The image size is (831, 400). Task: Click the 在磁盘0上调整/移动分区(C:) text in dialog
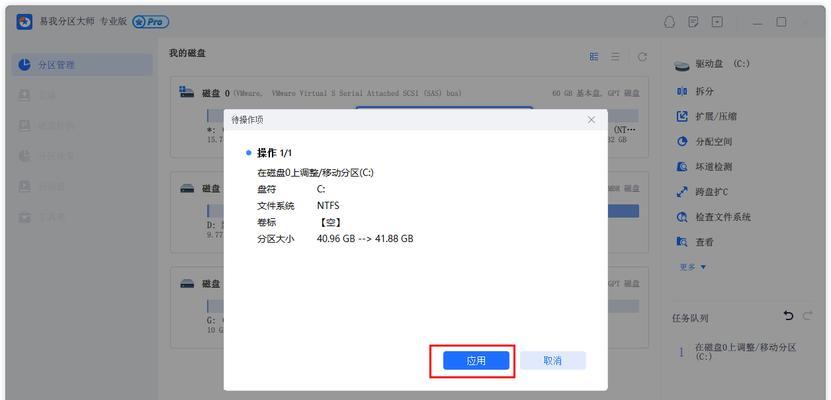pos(315,172)
